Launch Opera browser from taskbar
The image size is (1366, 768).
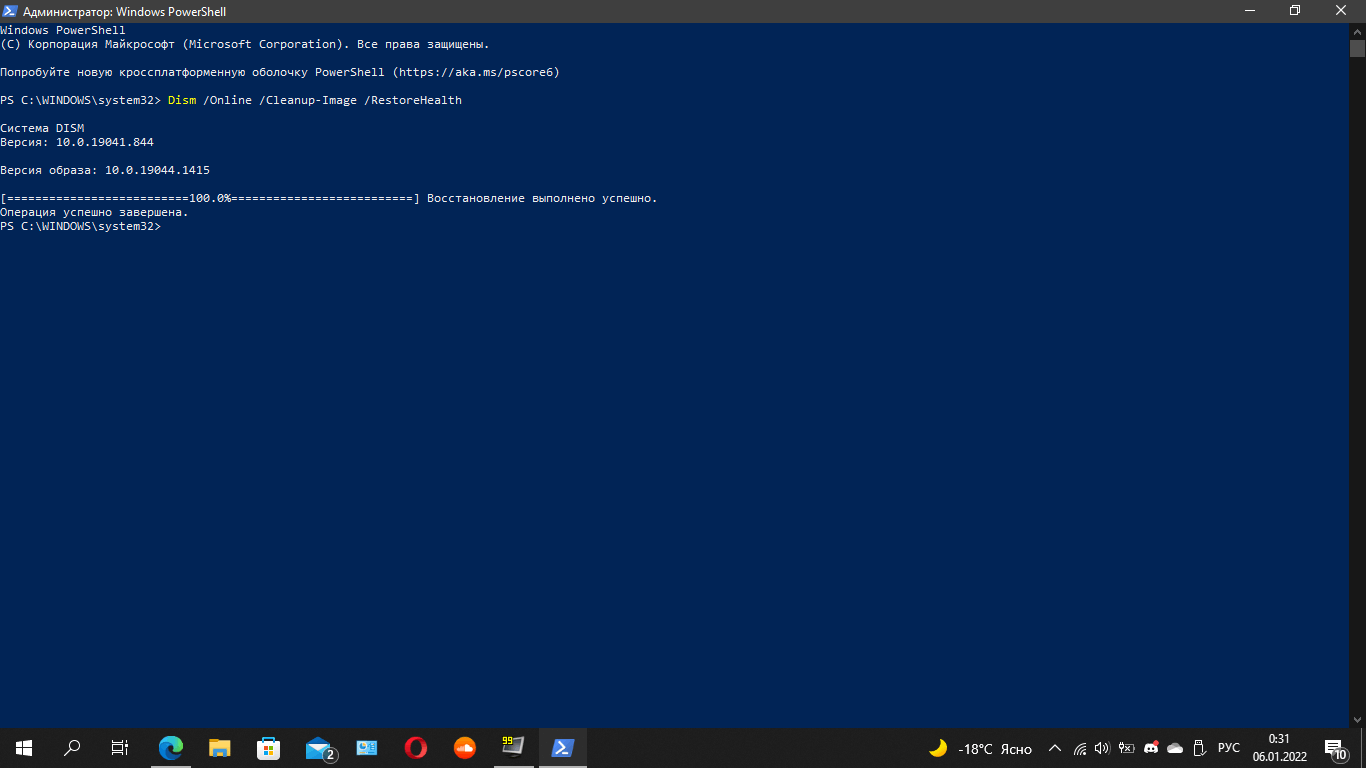pyautogui.click(x=416, y=747)
